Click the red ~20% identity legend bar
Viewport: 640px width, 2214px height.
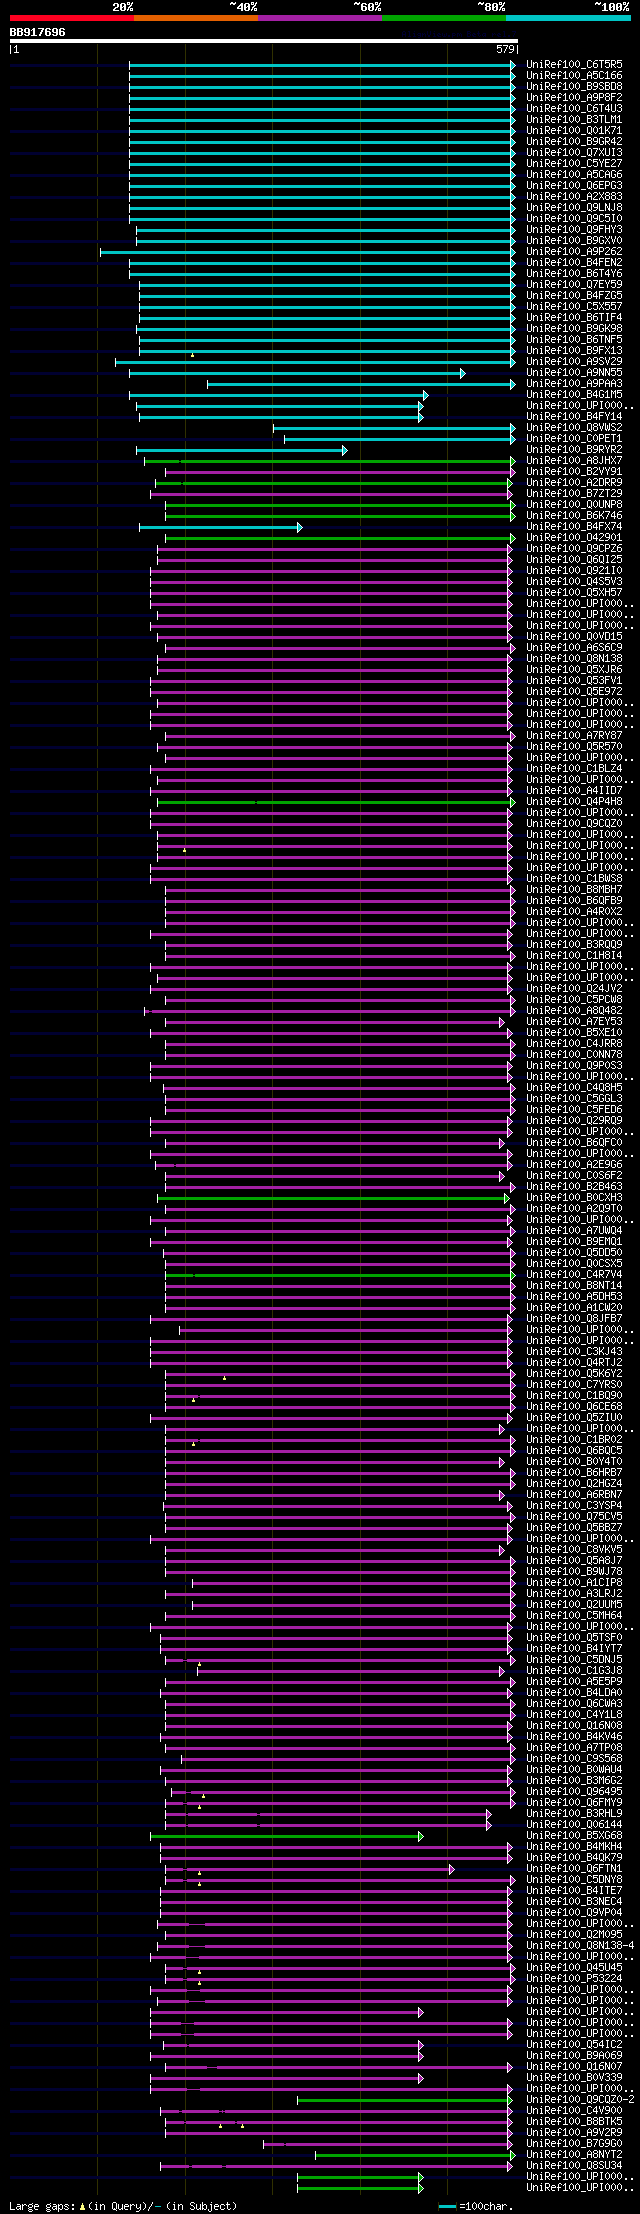pos(72,18)
